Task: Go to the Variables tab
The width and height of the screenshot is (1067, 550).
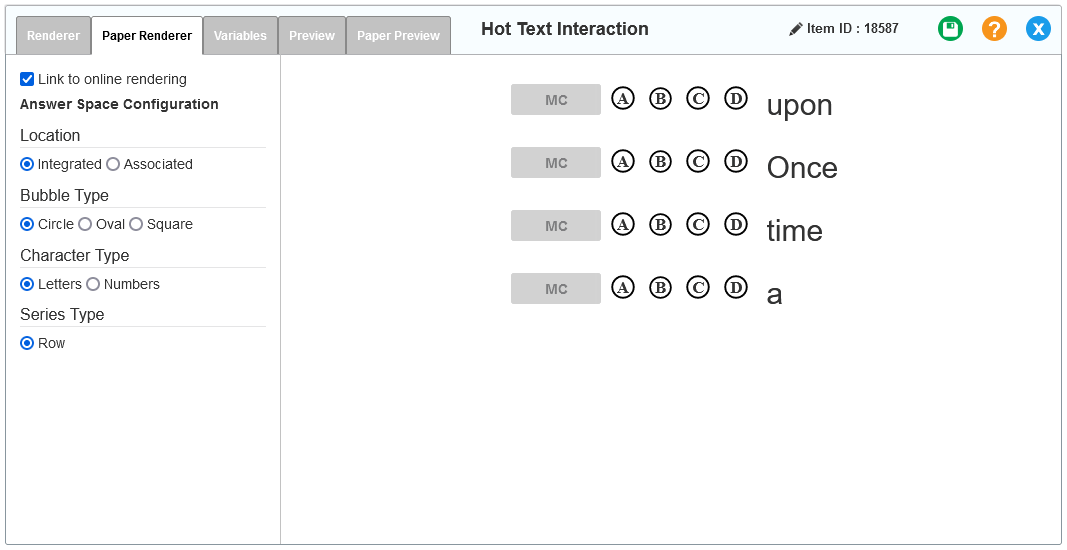Action: [x=240, y=35]
